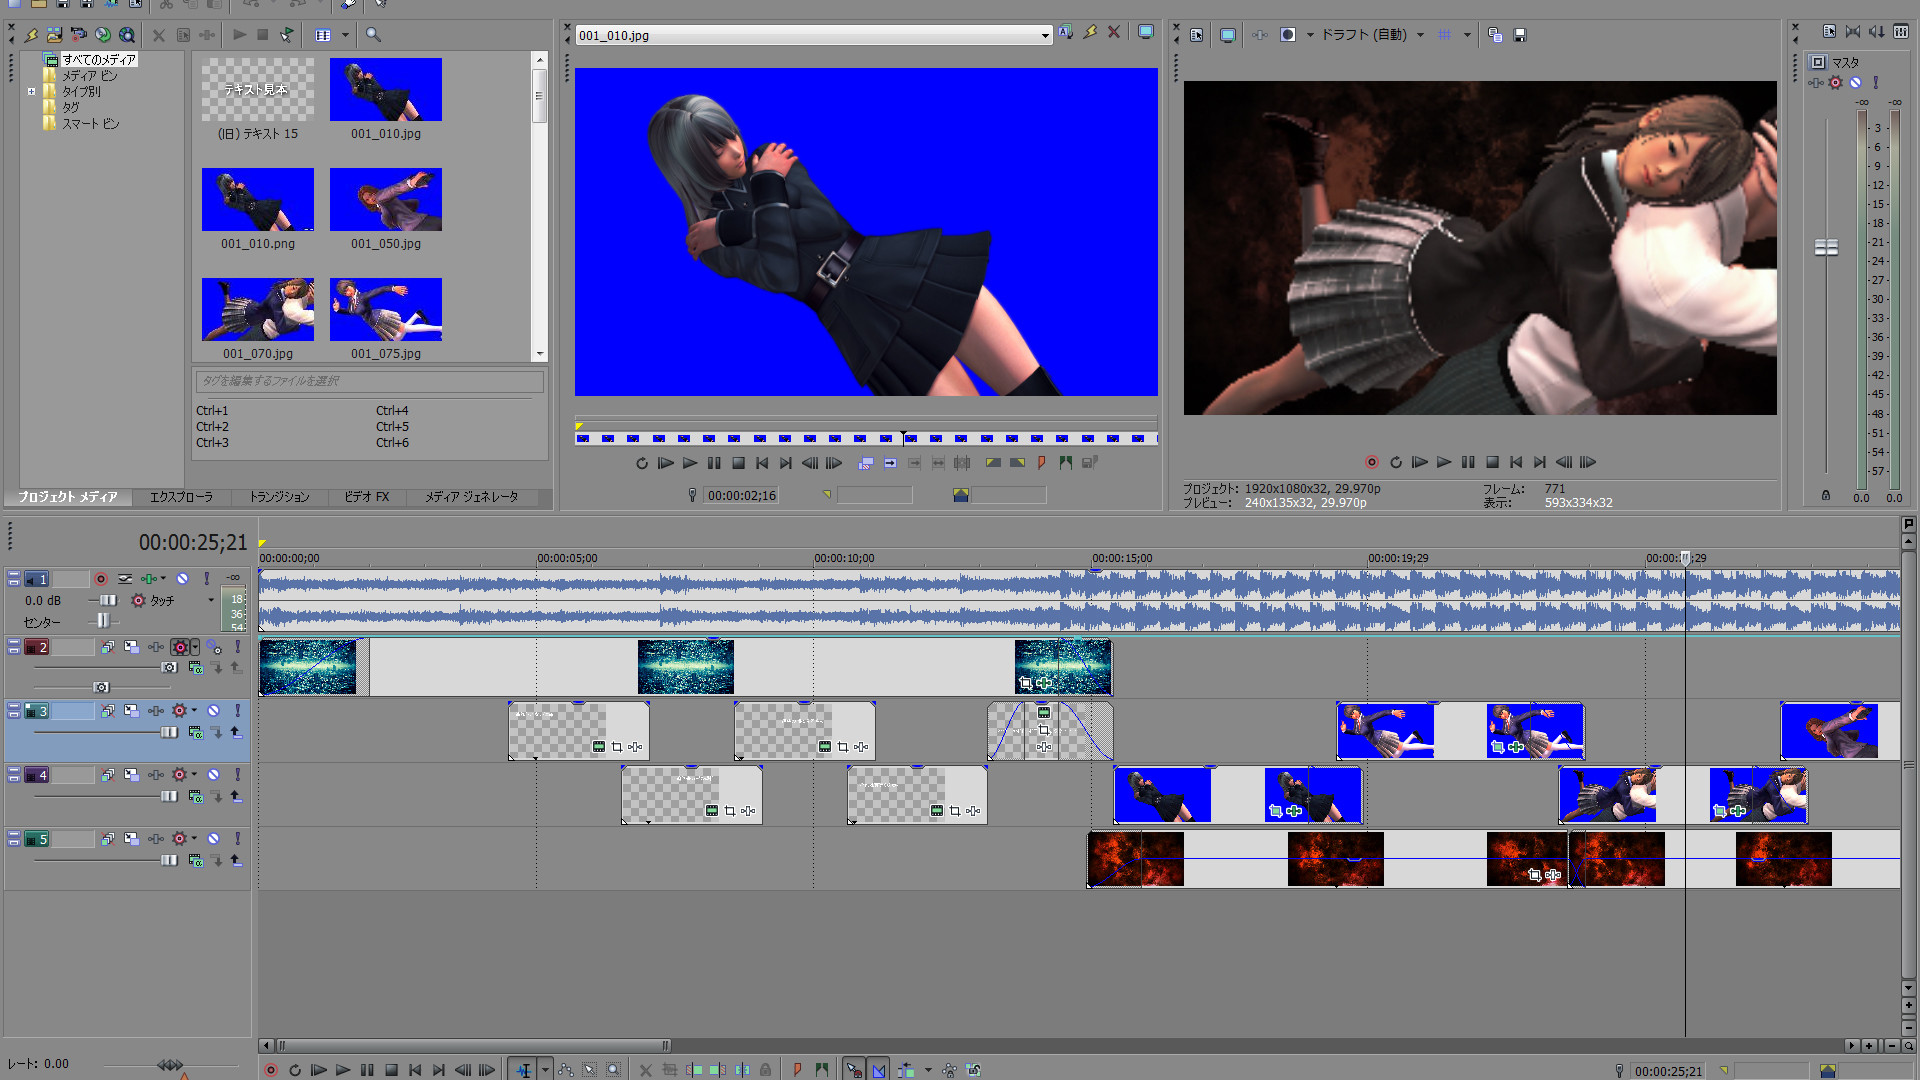Open the ビデオ FX tab

click(x=367, y=497)
